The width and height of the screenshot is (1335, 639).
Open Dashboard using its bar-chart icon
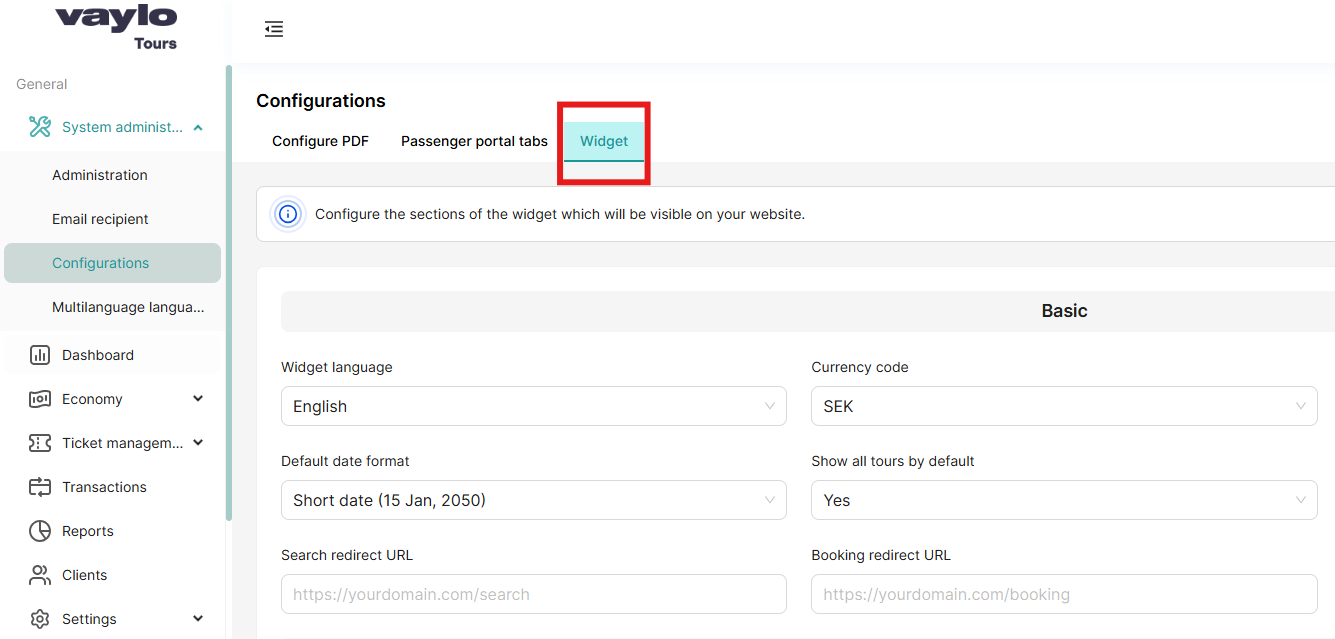point(40,354)
